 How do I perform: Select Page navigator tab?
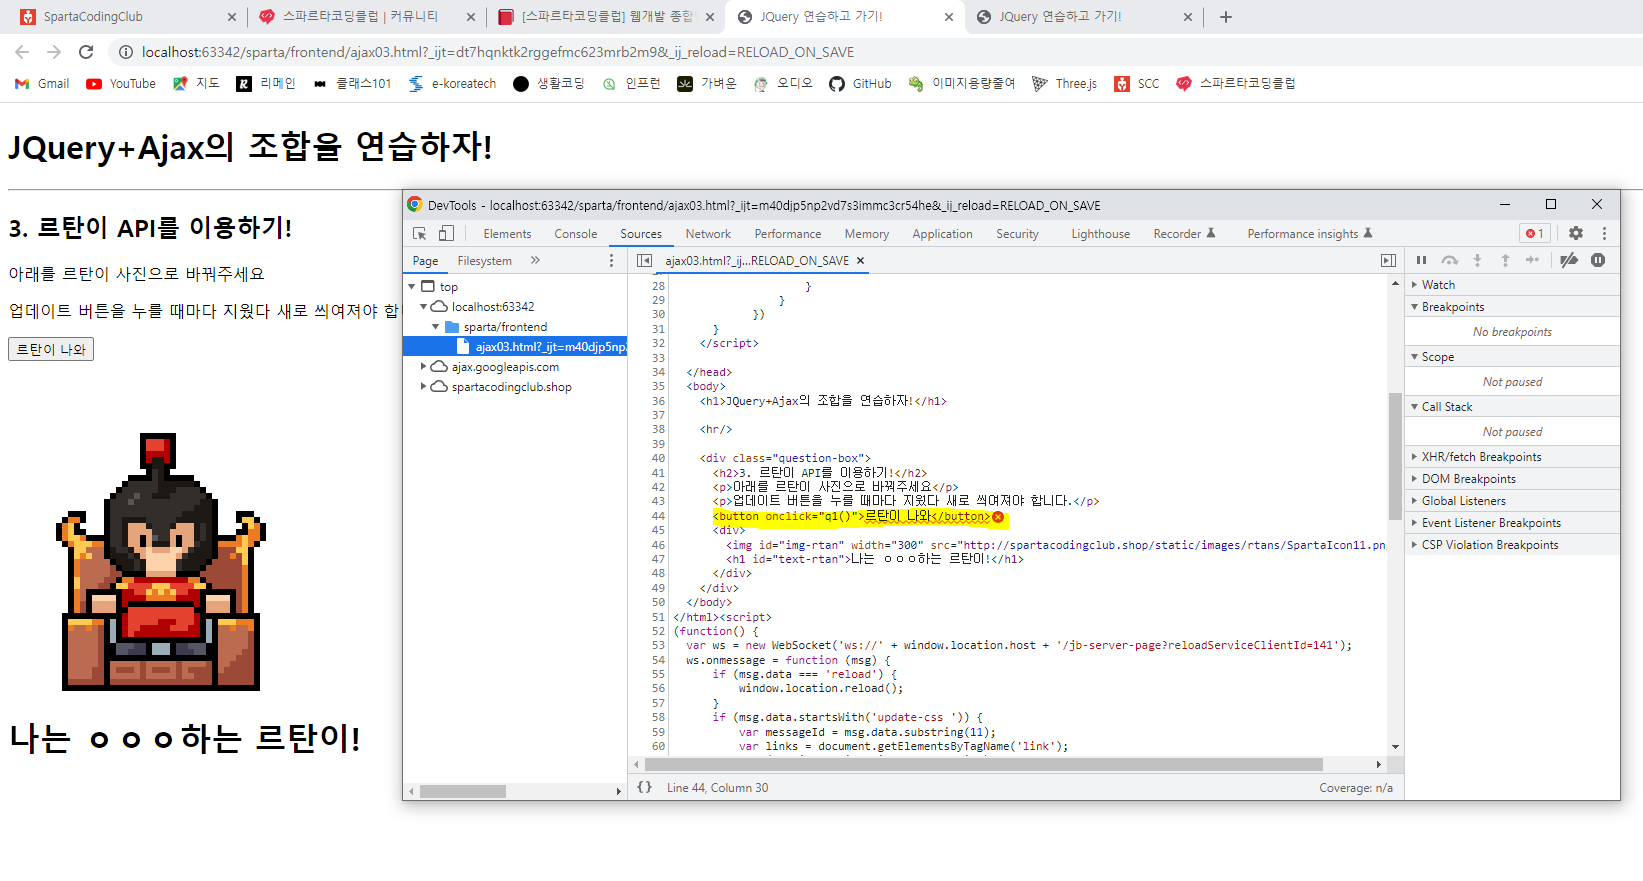pos(425,261)
